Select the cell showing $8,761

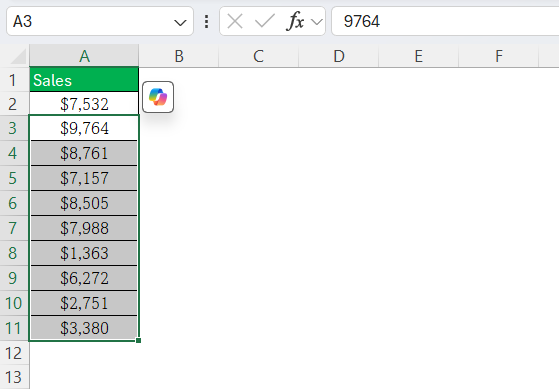click(84, 153)
